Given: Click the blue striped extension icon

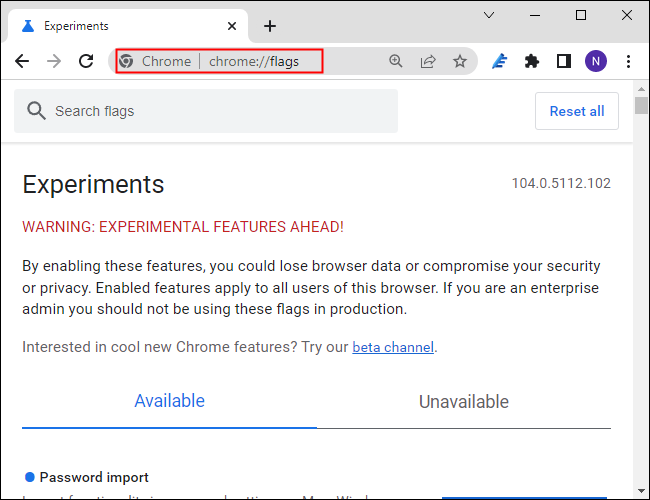Looking at the screenshot, I should (x=500, y=61).
